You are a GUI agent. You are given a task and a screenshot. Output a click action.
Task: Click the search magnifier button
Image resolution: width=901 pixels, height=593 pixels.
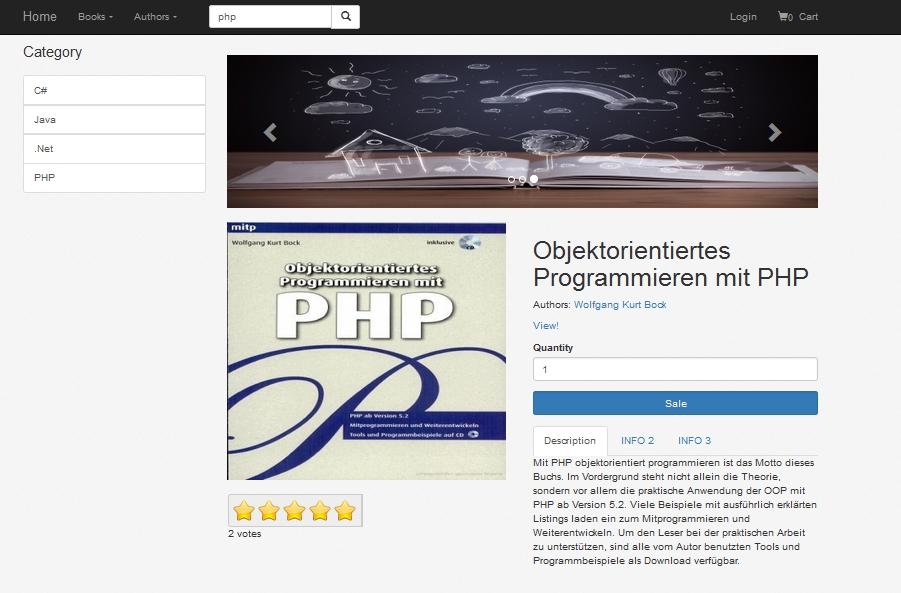pyautogui.click(x=345, y=17)
